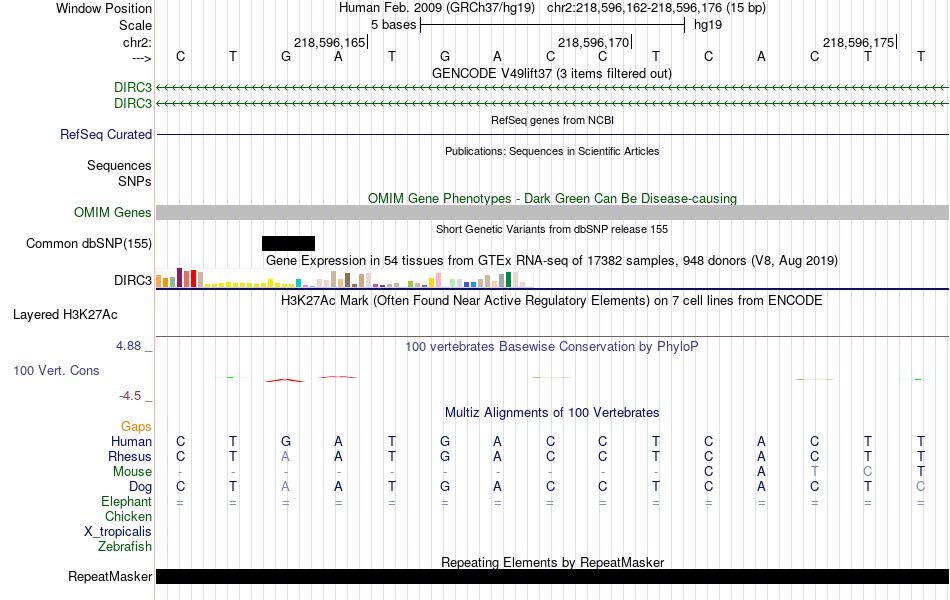Image resolution: width=950 pixels, height=600 pixels.
Task: Click the light-gray mismatched A in the Rhesus row
Action: click(285, 456)
